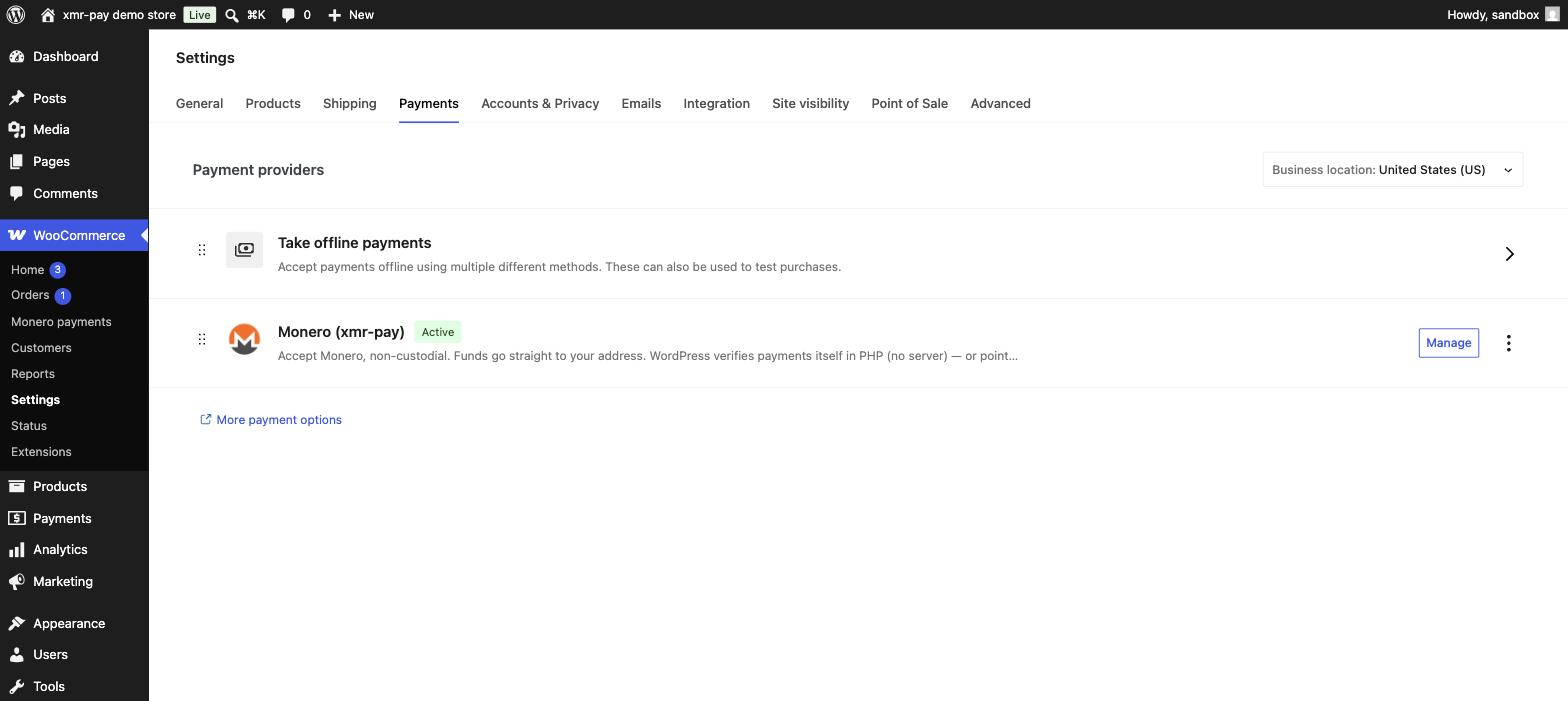Click the Home count badge 3
Image resolution: width=1568 pixels, height=701 pixels.
pyautogui.click(x=58, y=270)
